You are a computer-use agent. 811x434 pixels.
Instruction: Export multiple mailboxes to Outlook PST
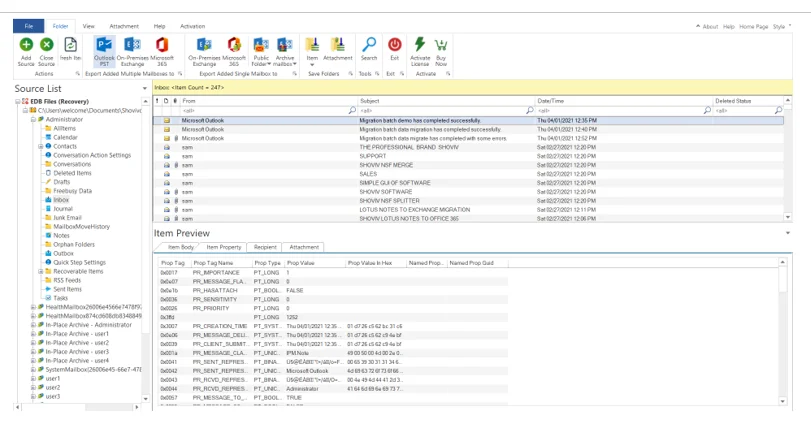click(104, 51)
